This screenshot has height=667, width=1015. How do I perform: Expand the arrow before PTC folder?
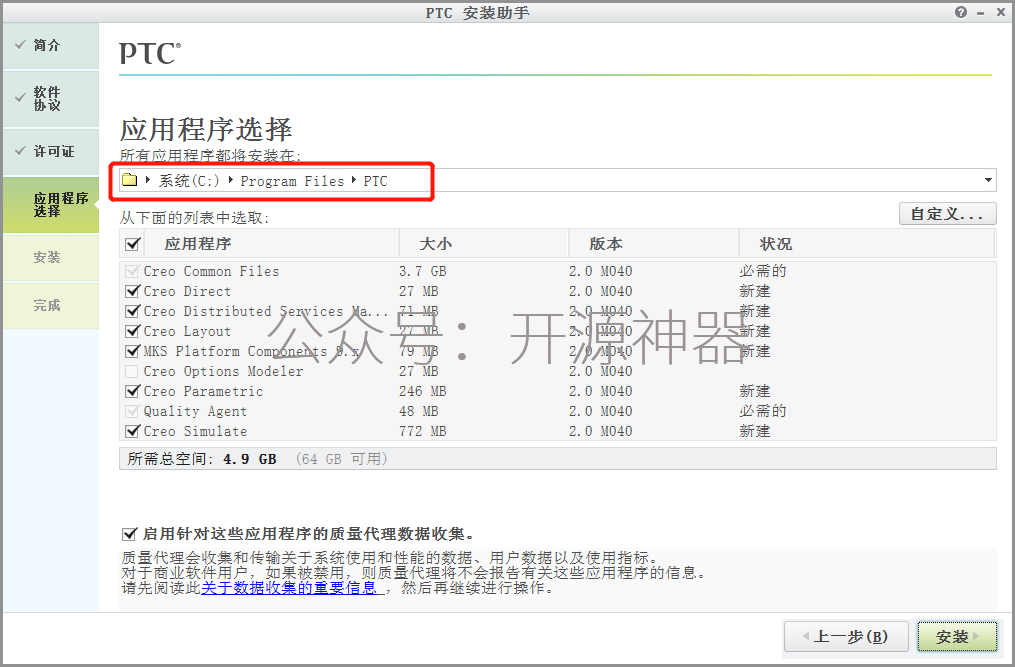pyautogui.click(x=353, y=180)
